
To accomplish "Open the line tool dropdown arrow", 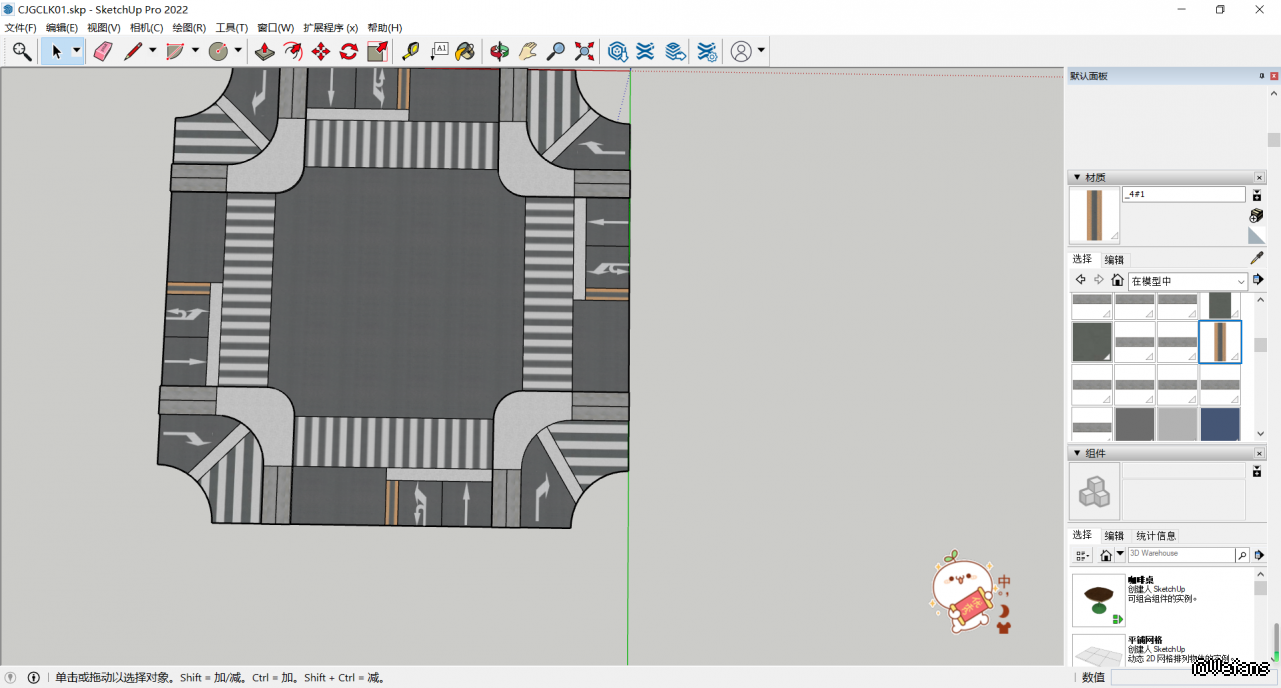I will [x=153, y=52].
